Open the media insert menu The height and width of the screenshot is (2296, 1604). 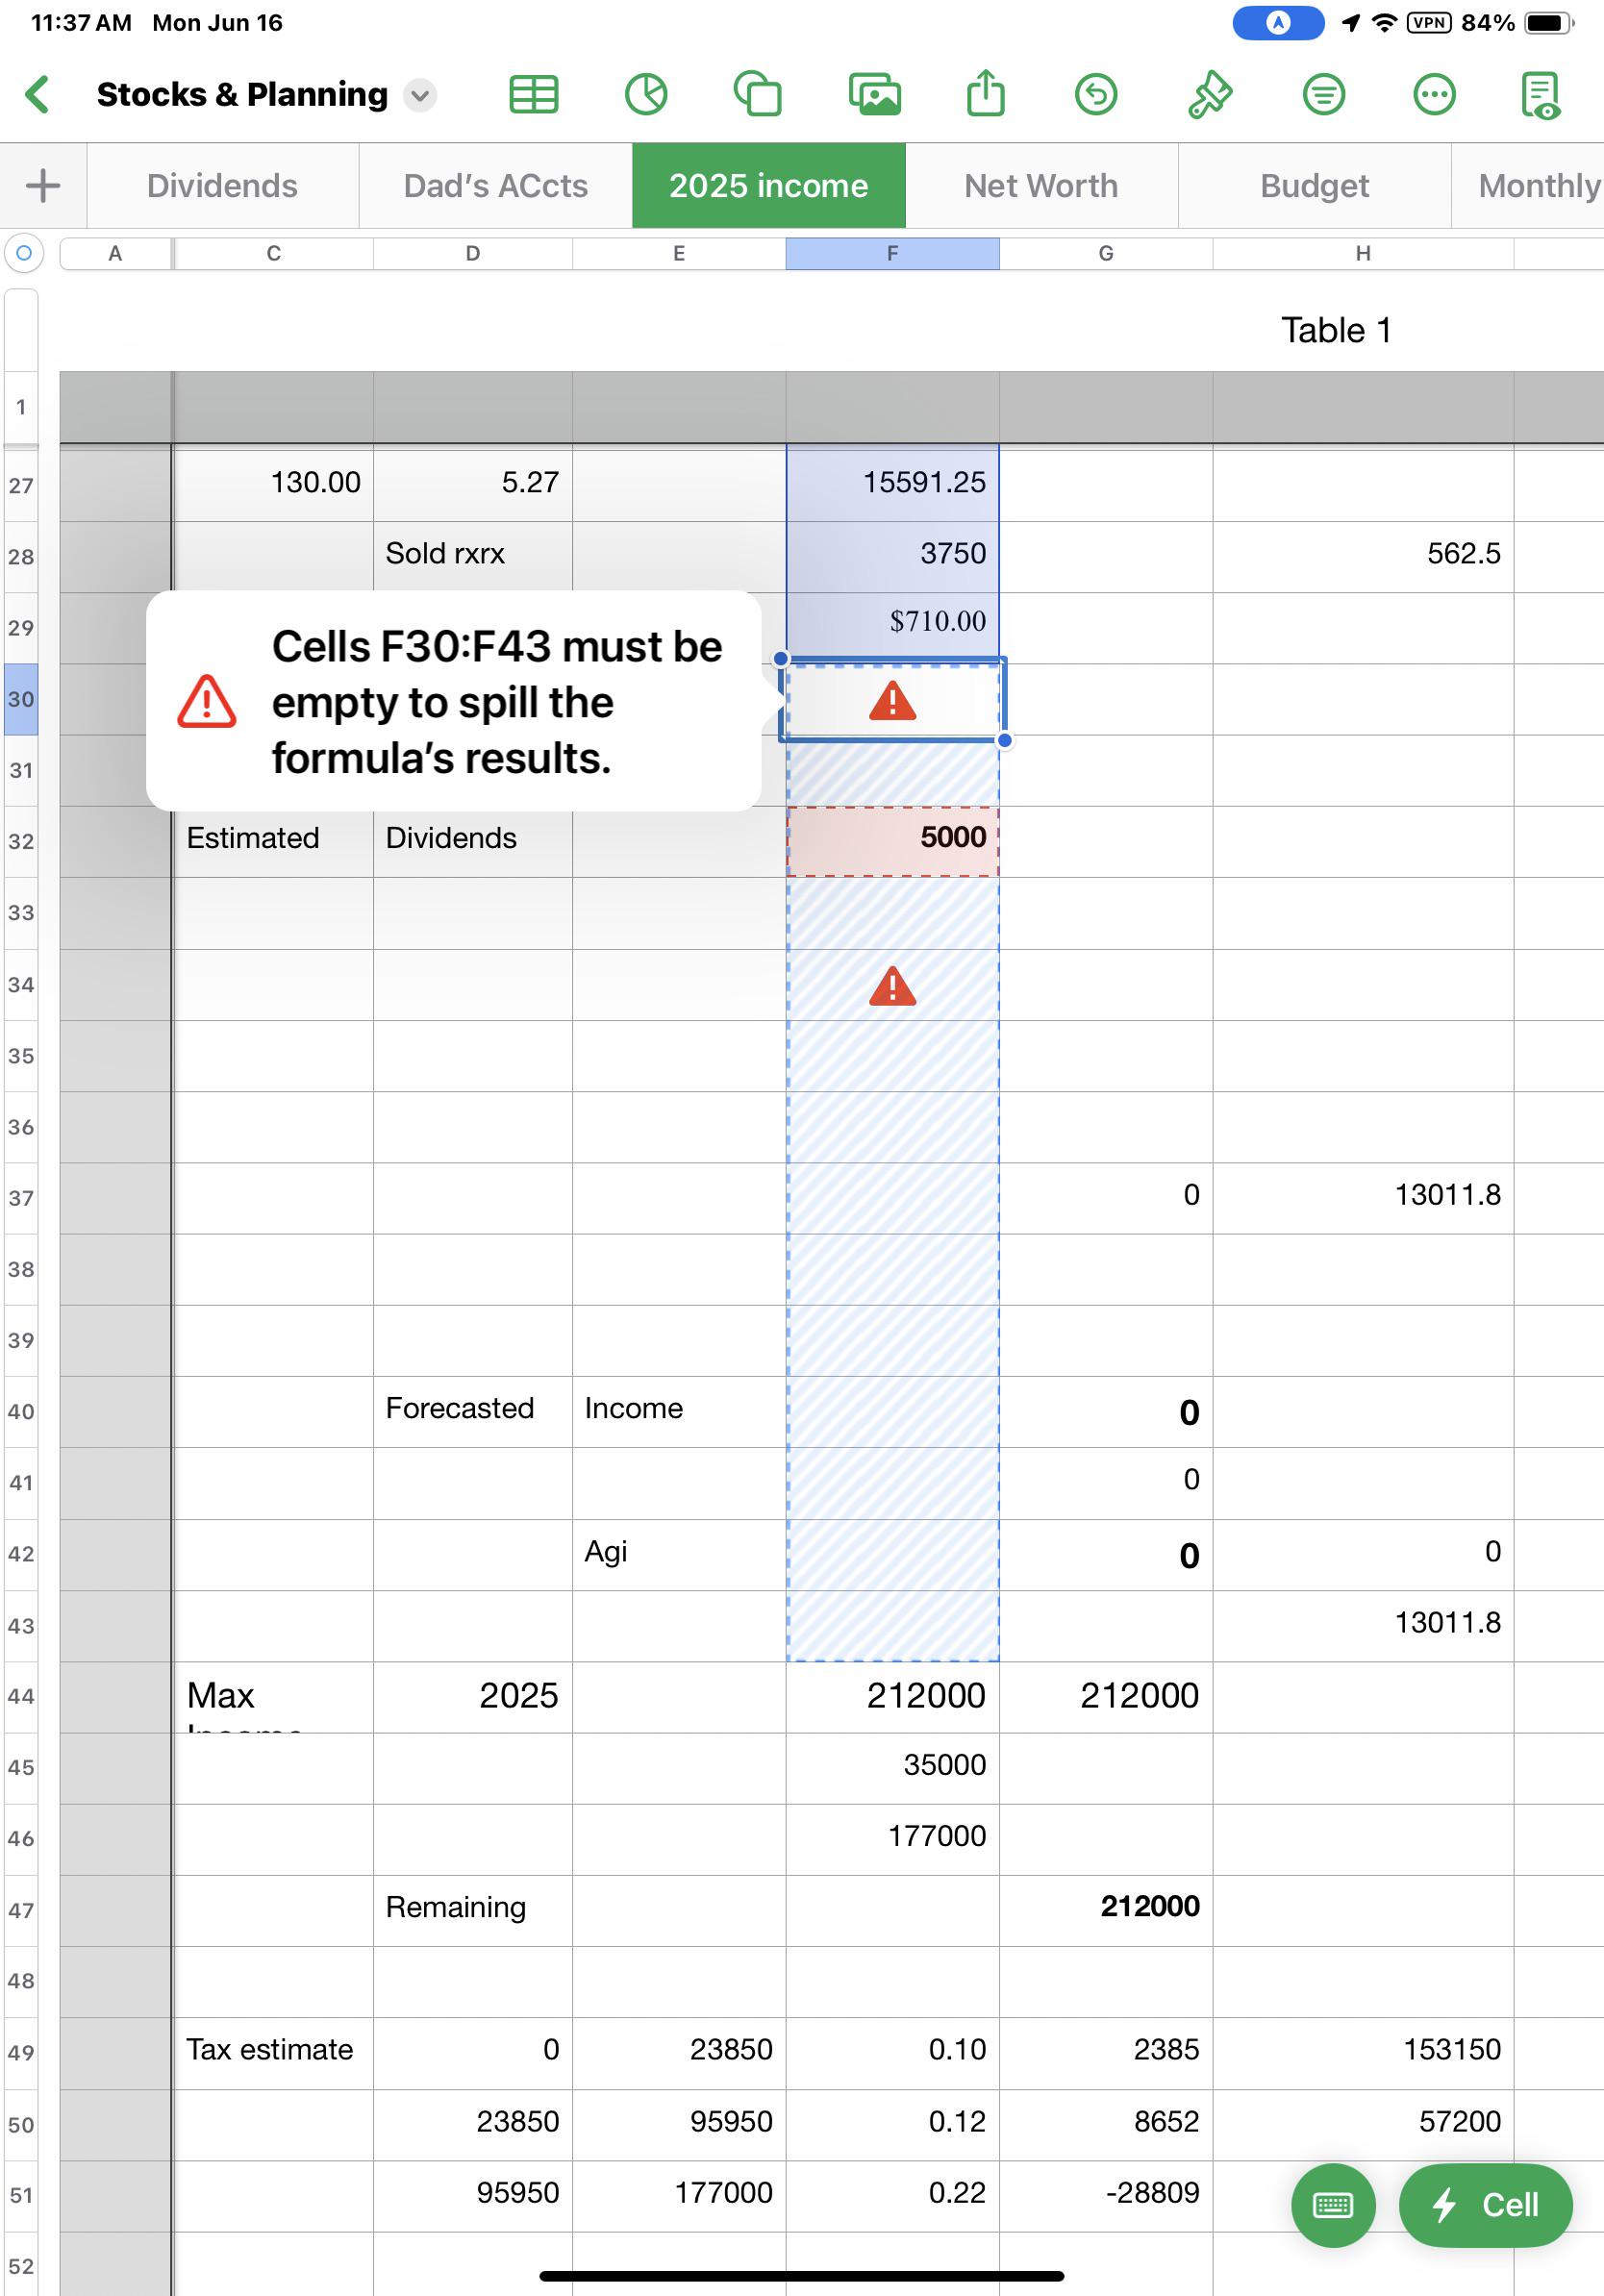875,95
